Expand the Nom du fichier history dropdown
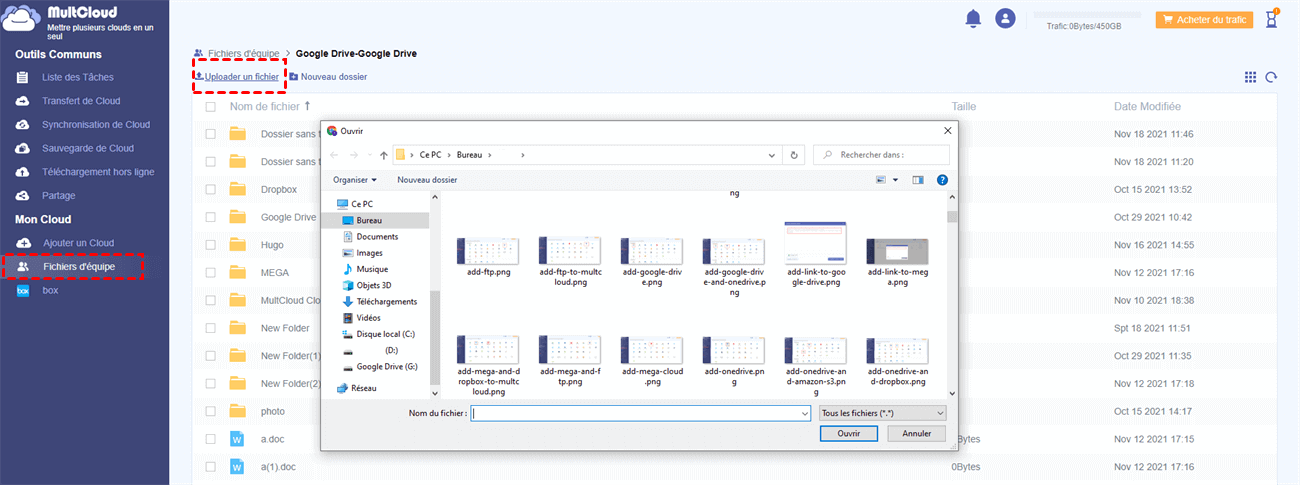1300x485 pixels. (804, 412)
